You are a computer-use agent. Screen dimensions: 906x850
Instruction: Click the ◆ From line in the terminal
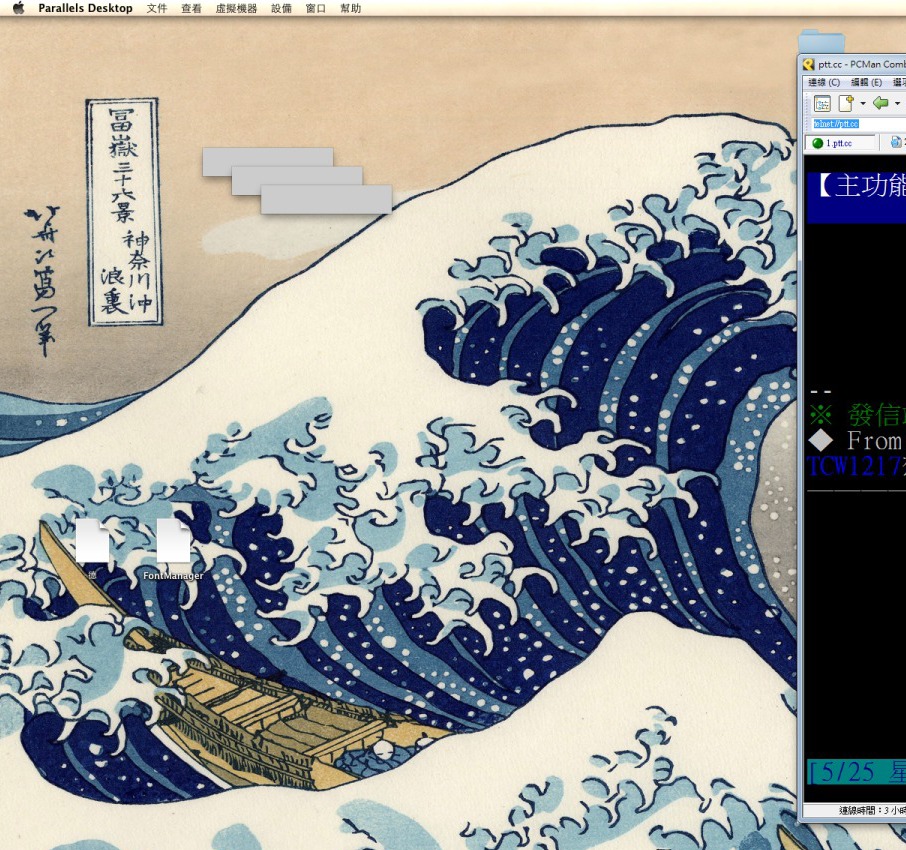[x=855, y=441]
